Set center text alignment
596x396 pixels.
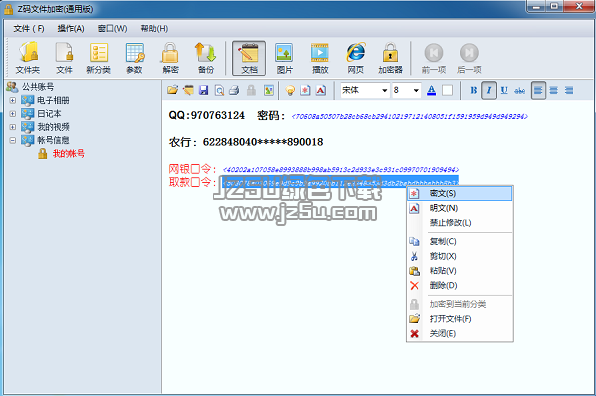pos(553,90)
